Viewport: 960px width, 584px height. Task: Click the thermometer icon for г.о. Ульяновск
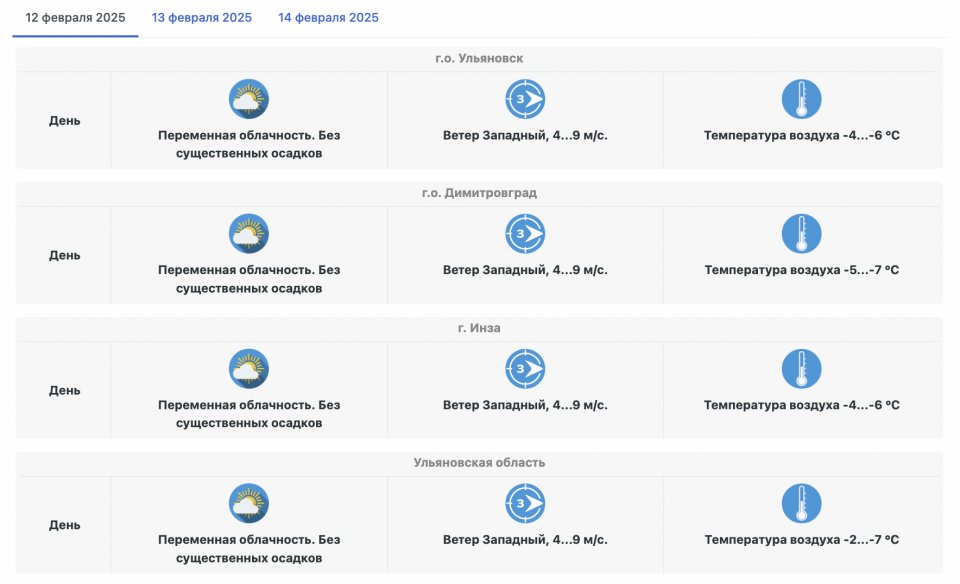[x=801, y=100]
